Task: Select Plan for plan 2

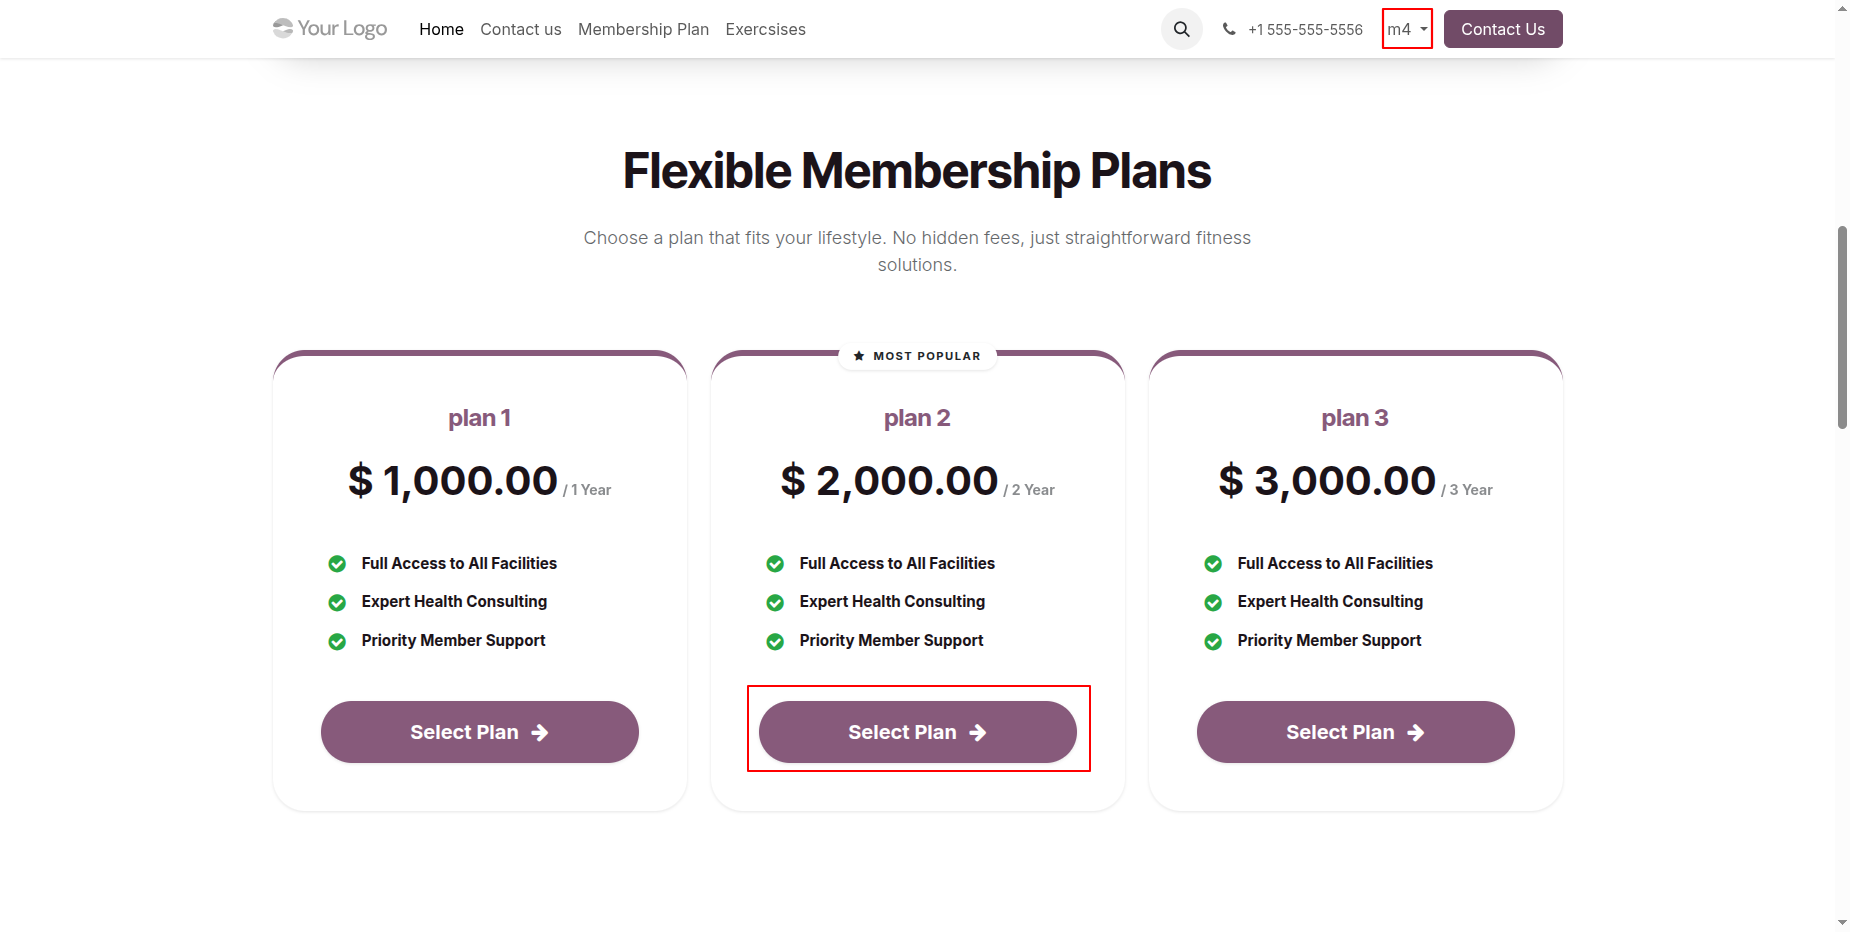Action: pos(918,732)
